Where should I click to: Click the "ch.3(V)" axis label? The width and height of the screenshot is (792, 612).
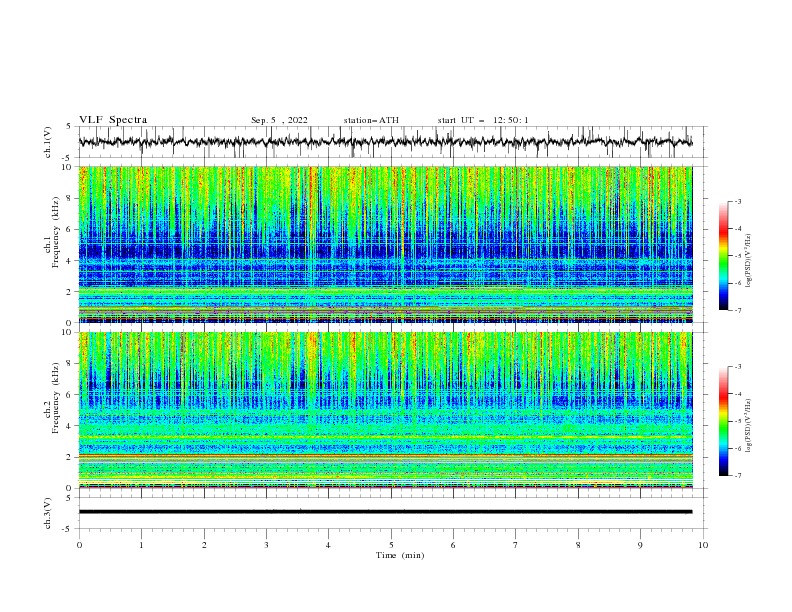coord(48,513)
